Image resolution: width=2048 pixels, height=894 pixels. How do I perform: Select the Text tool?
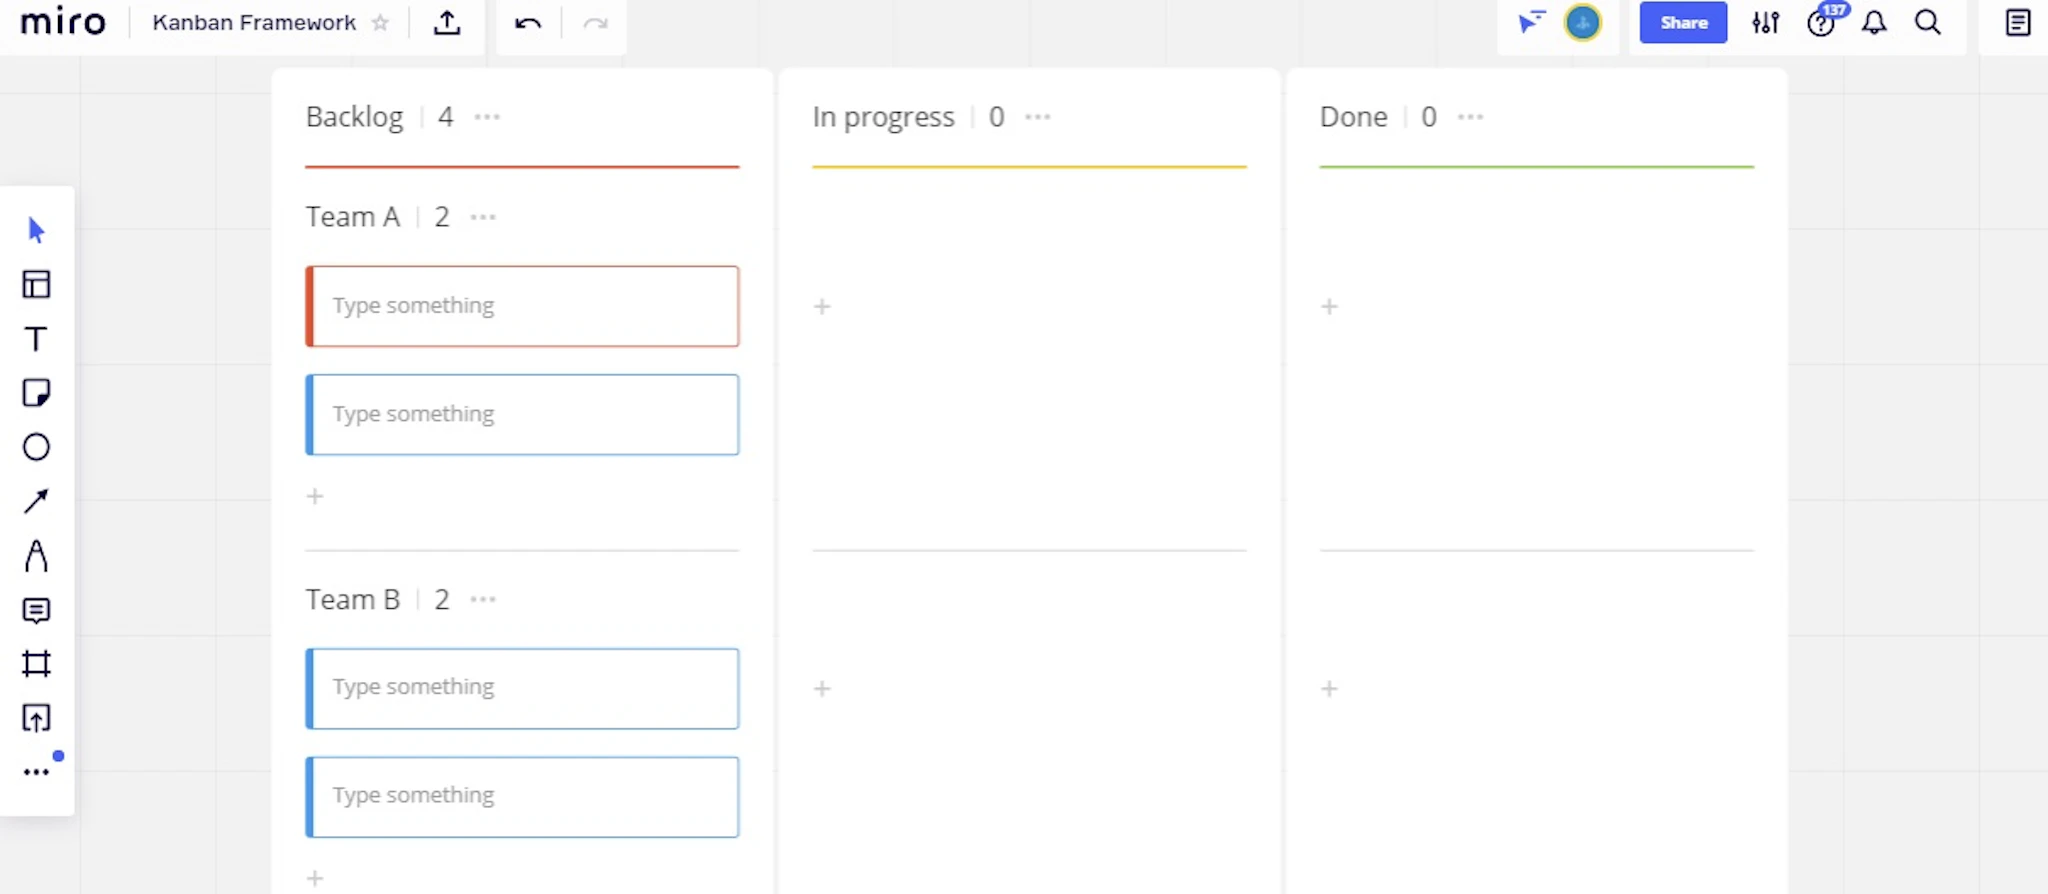(36, 339)
